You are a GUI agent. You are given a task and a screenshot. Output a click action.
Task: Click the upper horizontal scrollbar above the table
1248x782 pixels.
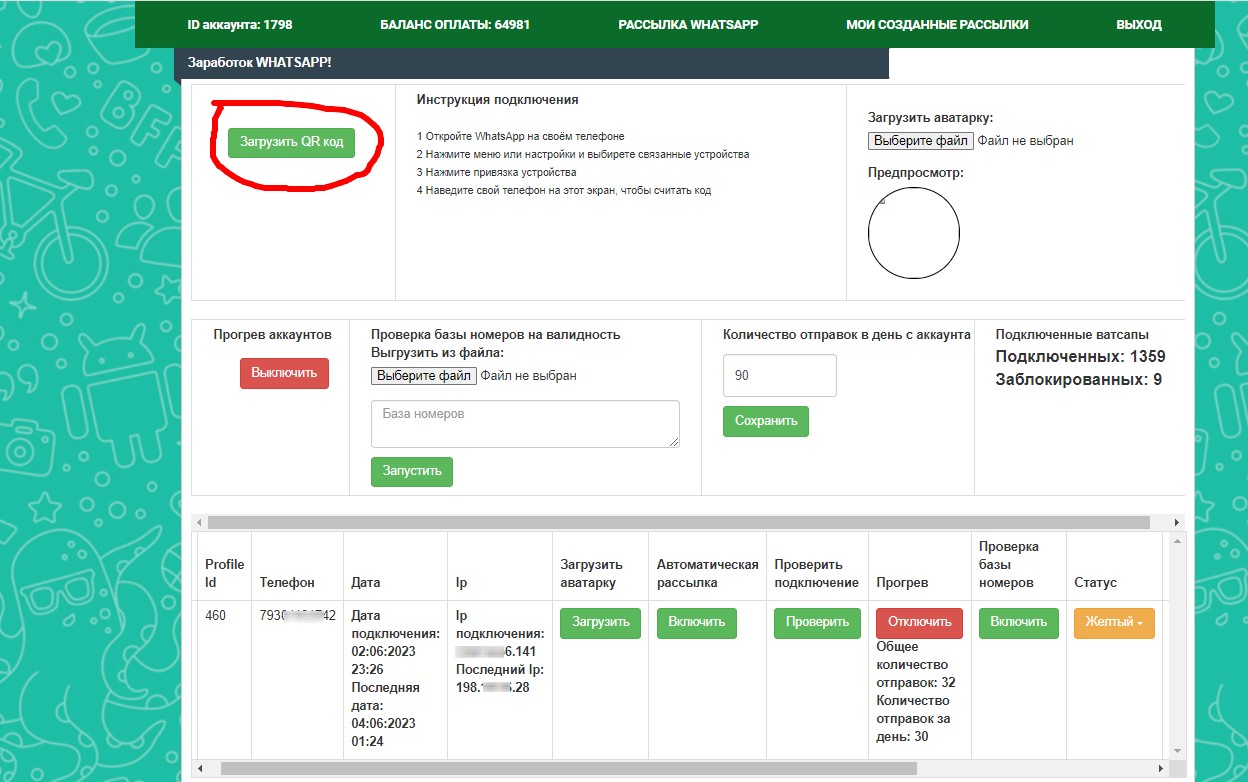[678, 523]
